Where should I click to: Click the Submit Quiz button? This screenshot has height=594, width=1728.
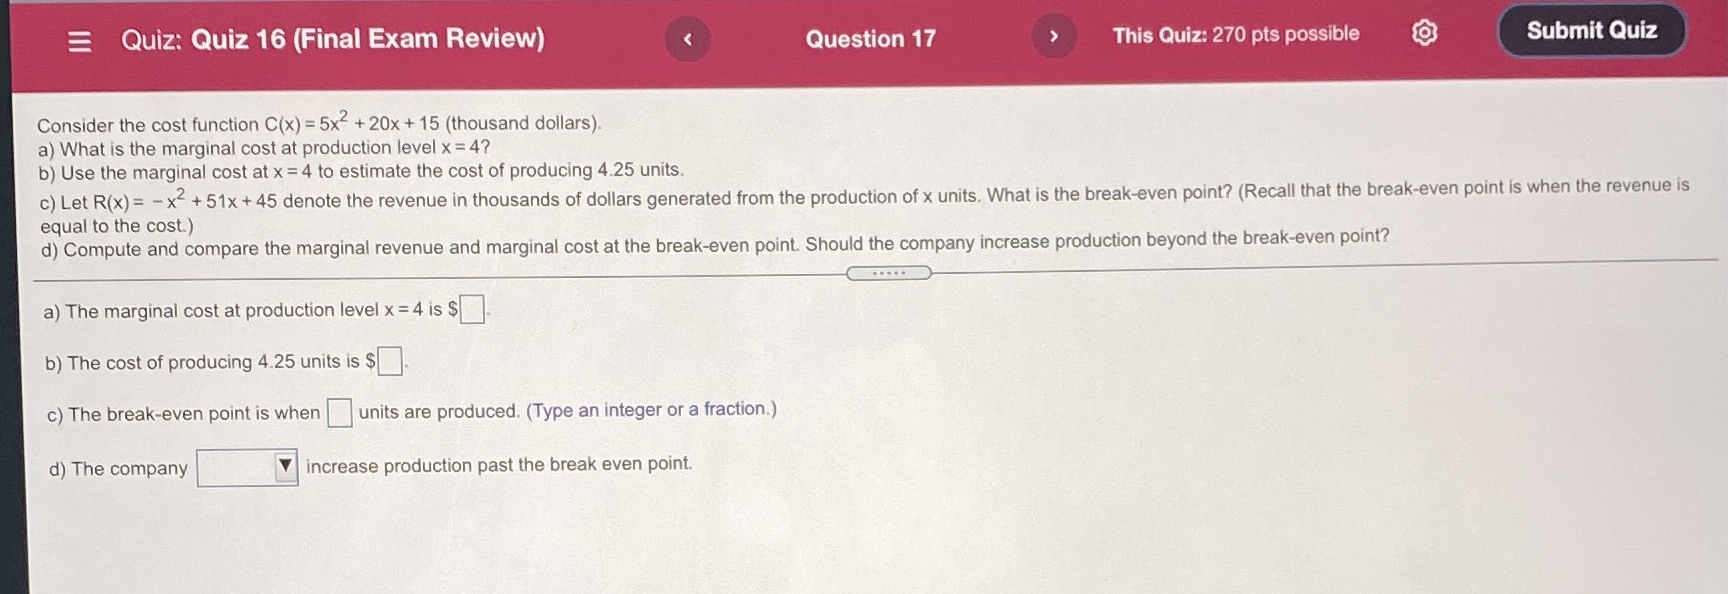pos(1591,30)
